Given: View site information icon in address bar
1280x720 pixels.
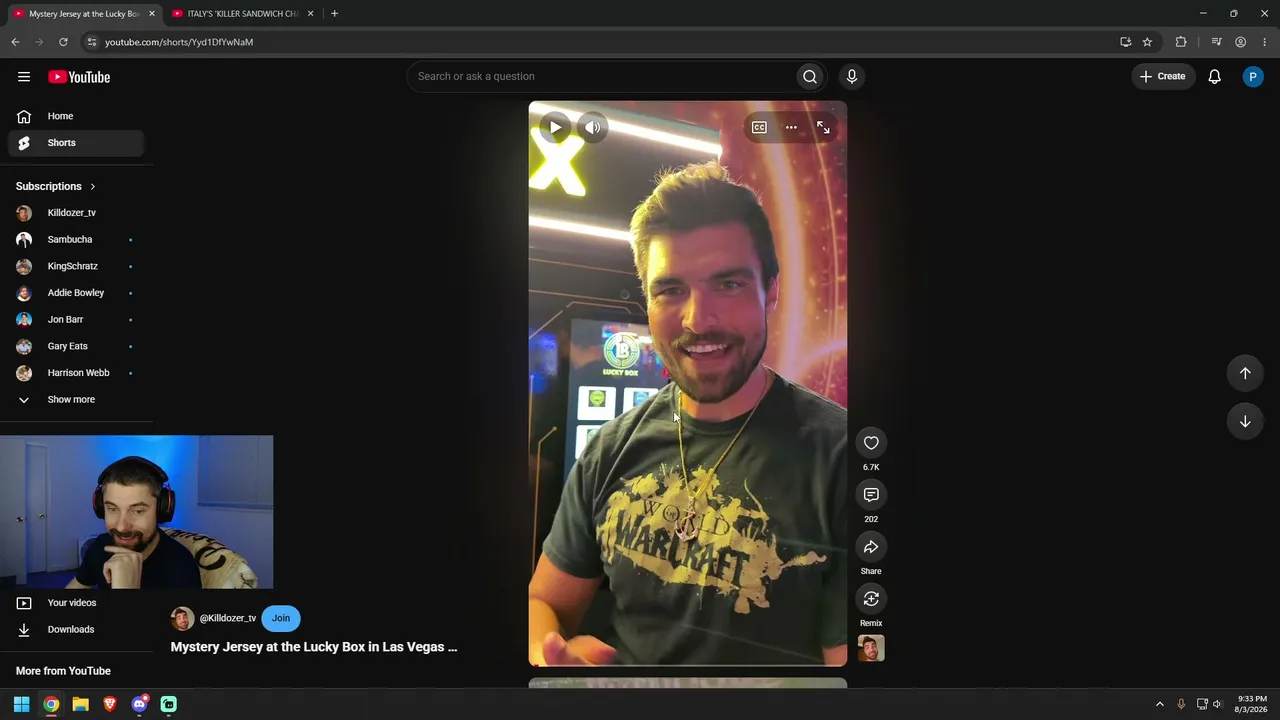Looking at the screenshot, I should point(91,42).
